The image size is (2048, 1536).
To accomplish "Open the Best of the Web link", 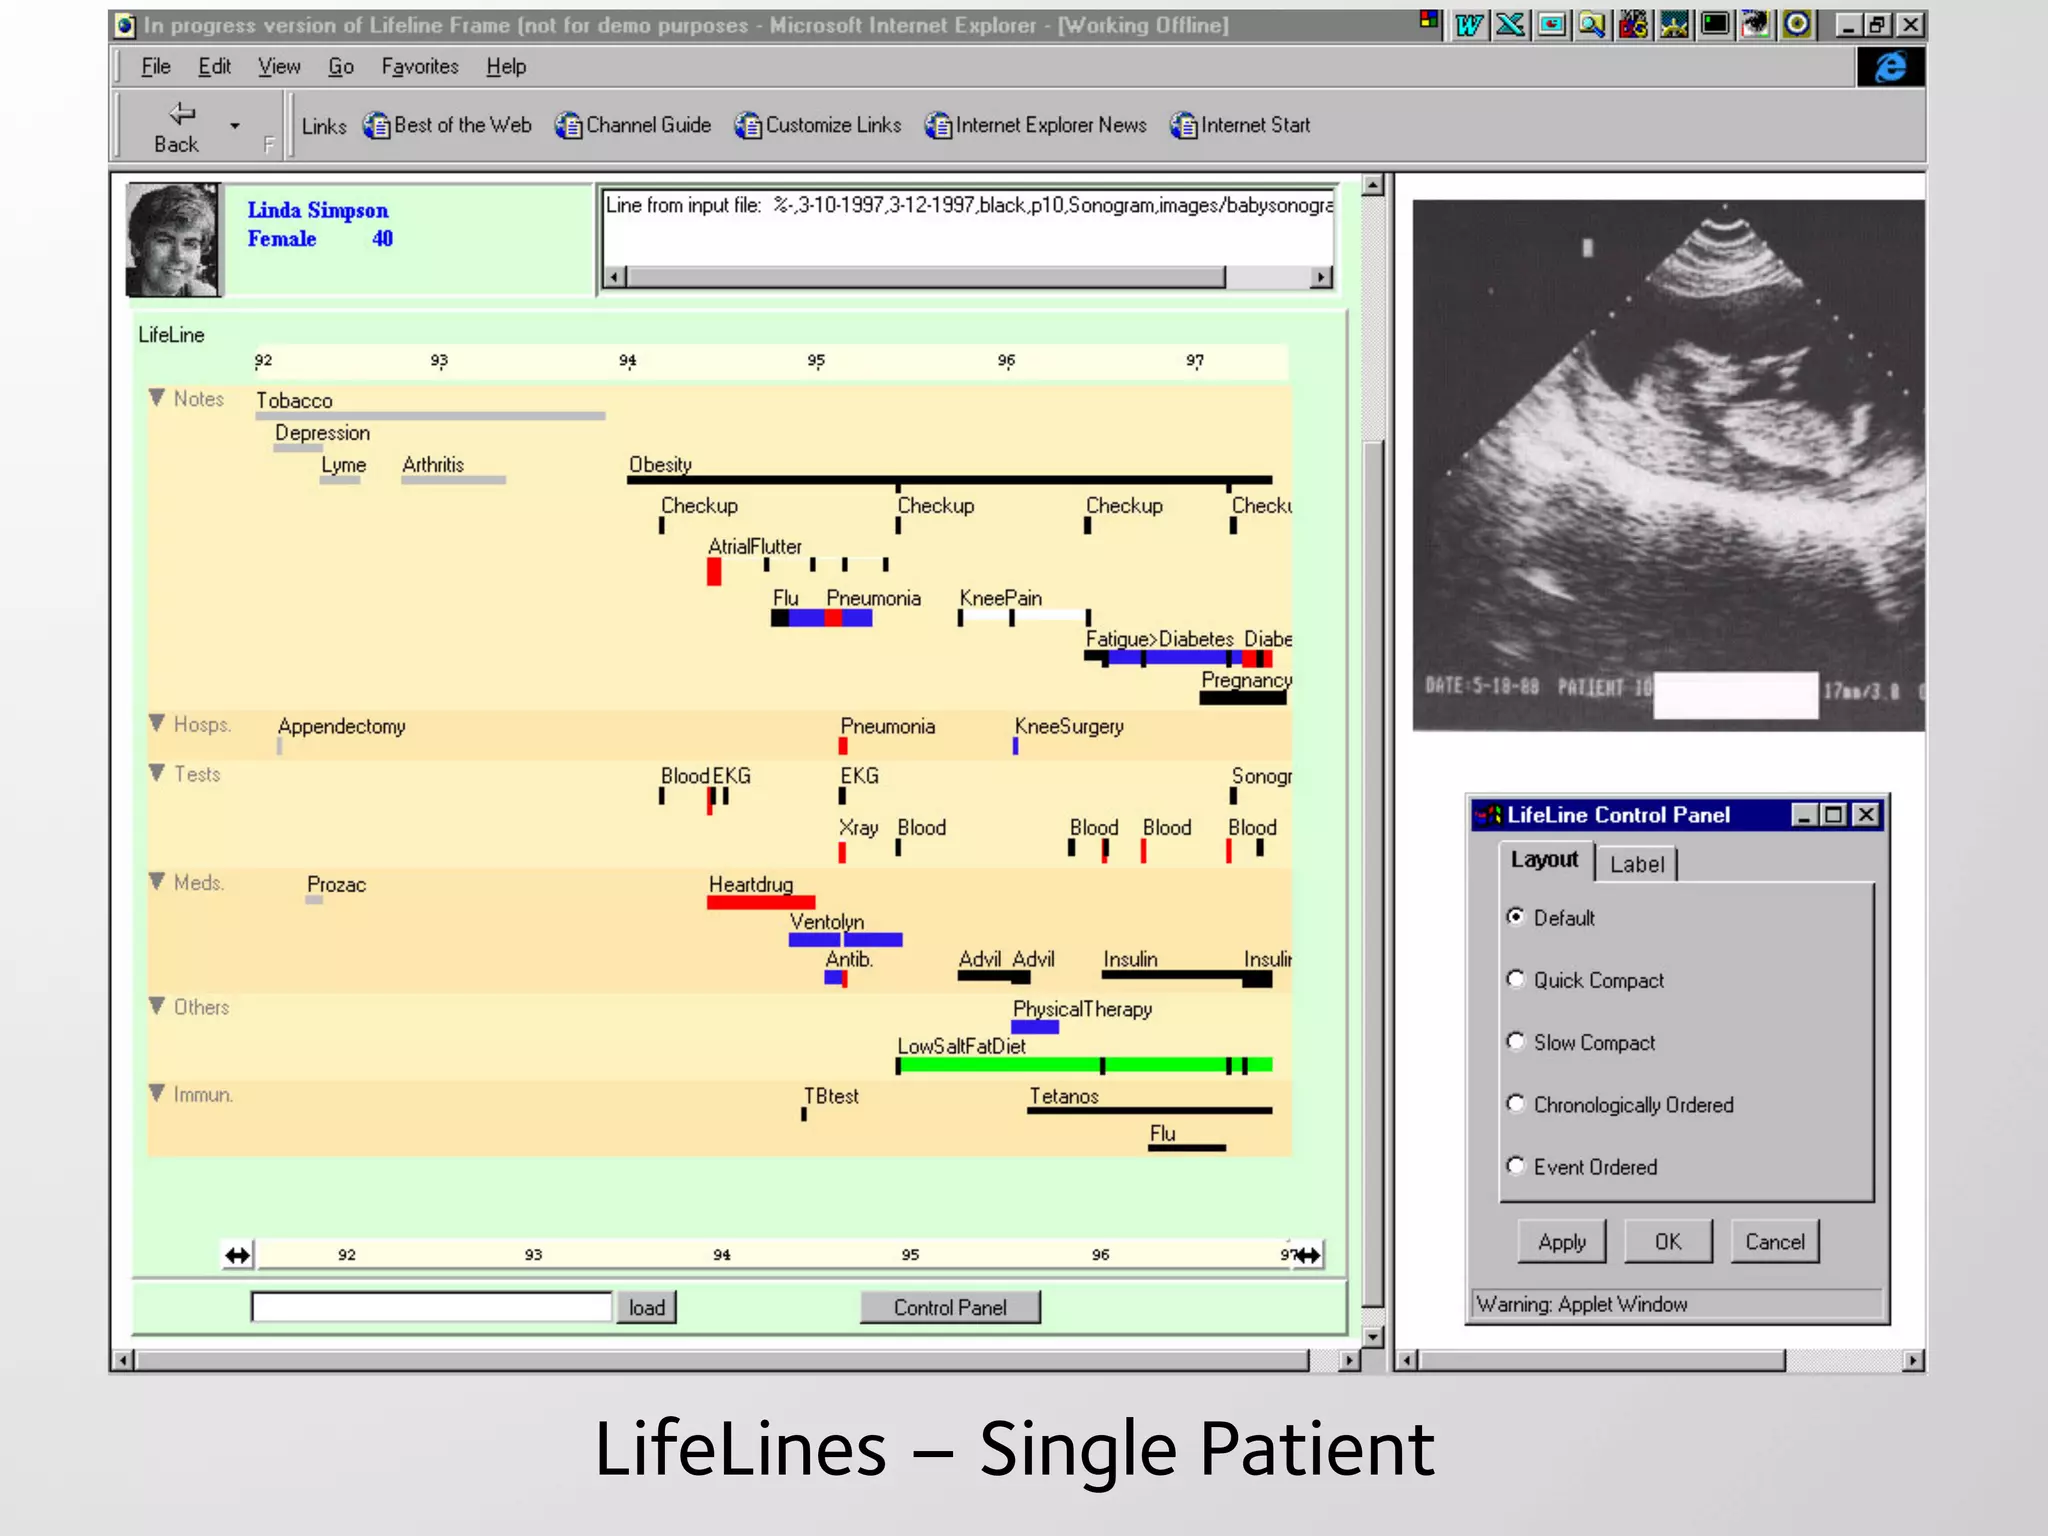I will coord(447,126).
